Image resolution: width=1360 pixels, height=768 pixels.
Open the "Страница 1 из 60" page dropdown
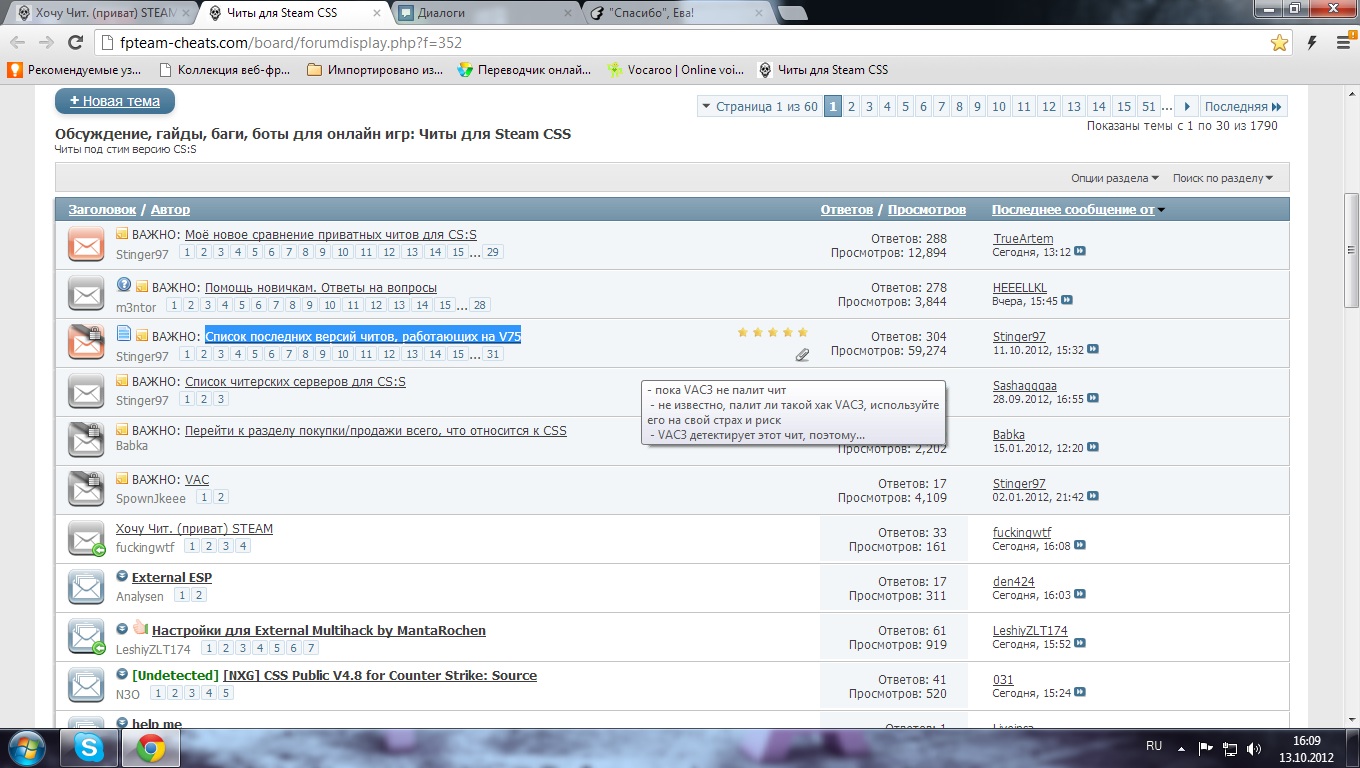point(759,107)
